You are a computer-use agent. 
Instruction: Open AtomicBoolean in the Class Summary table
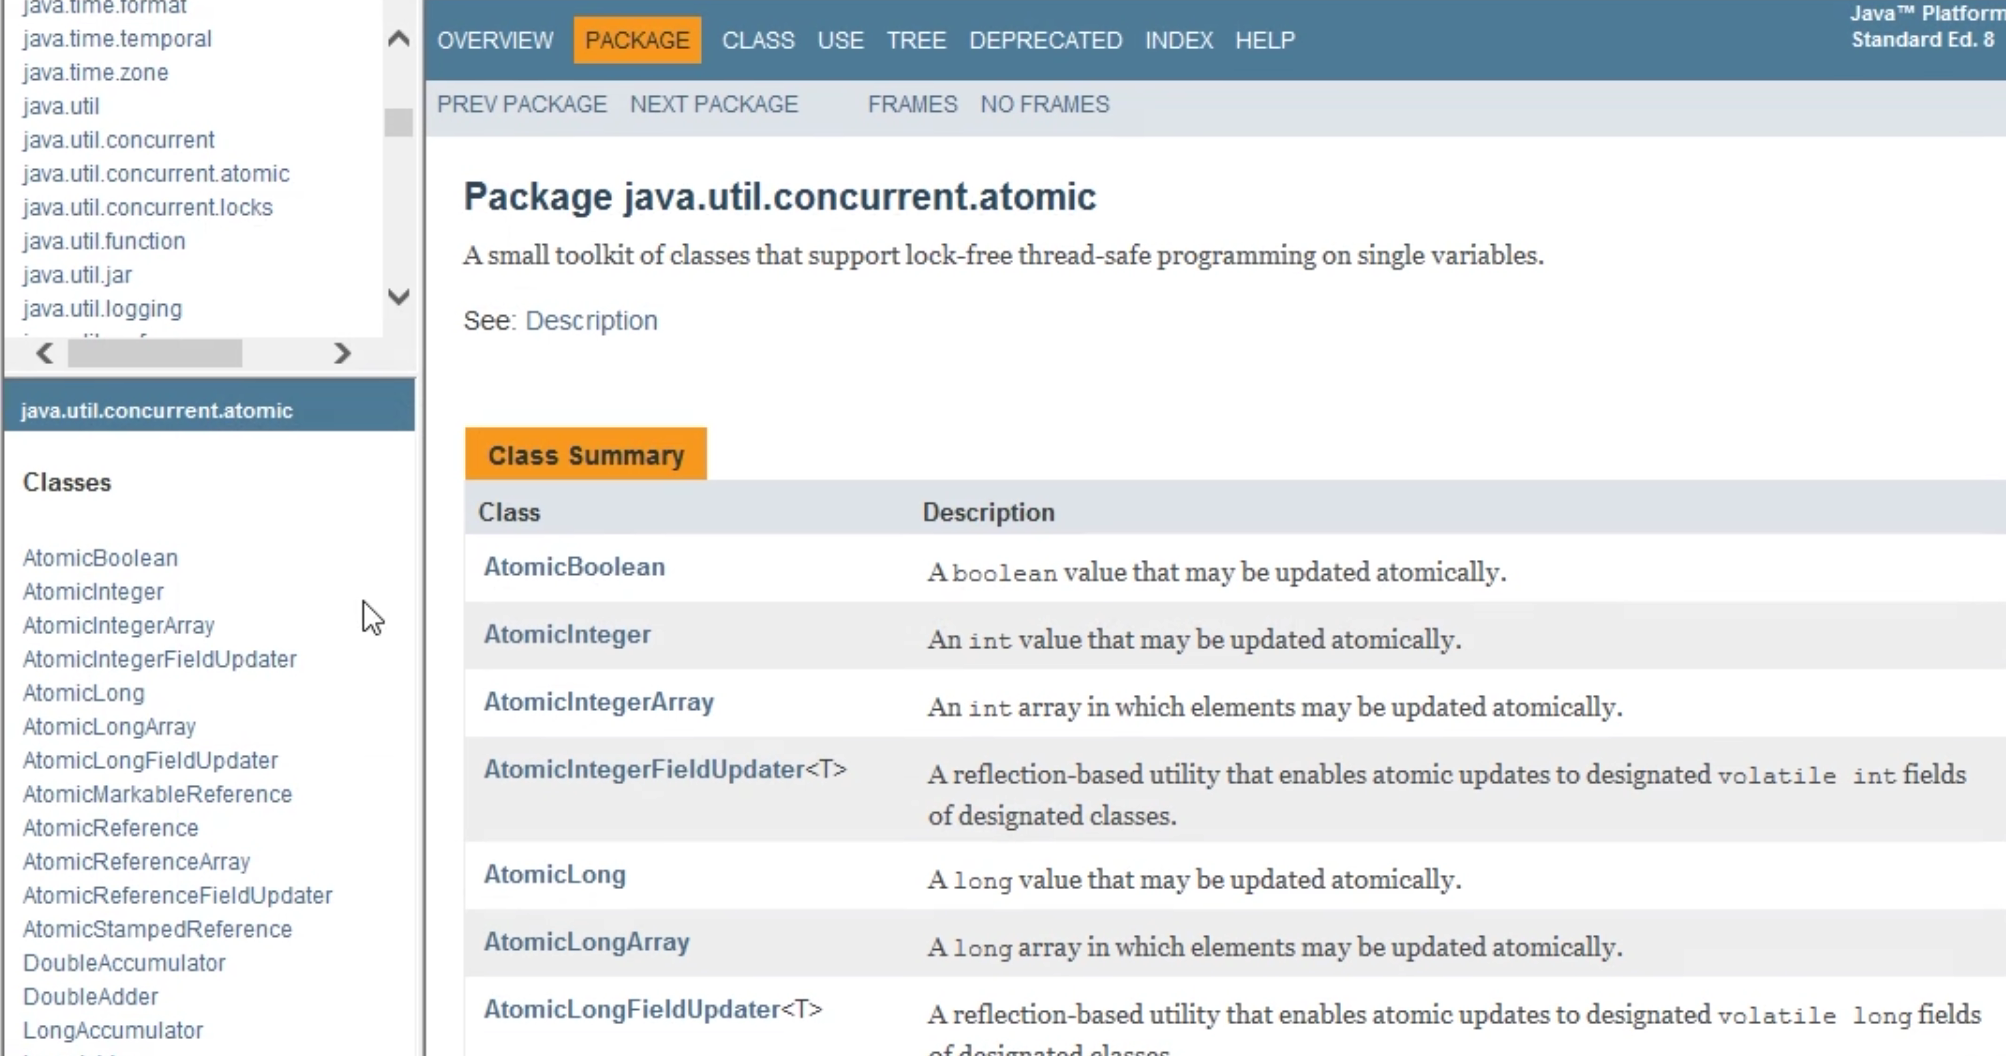574,567
